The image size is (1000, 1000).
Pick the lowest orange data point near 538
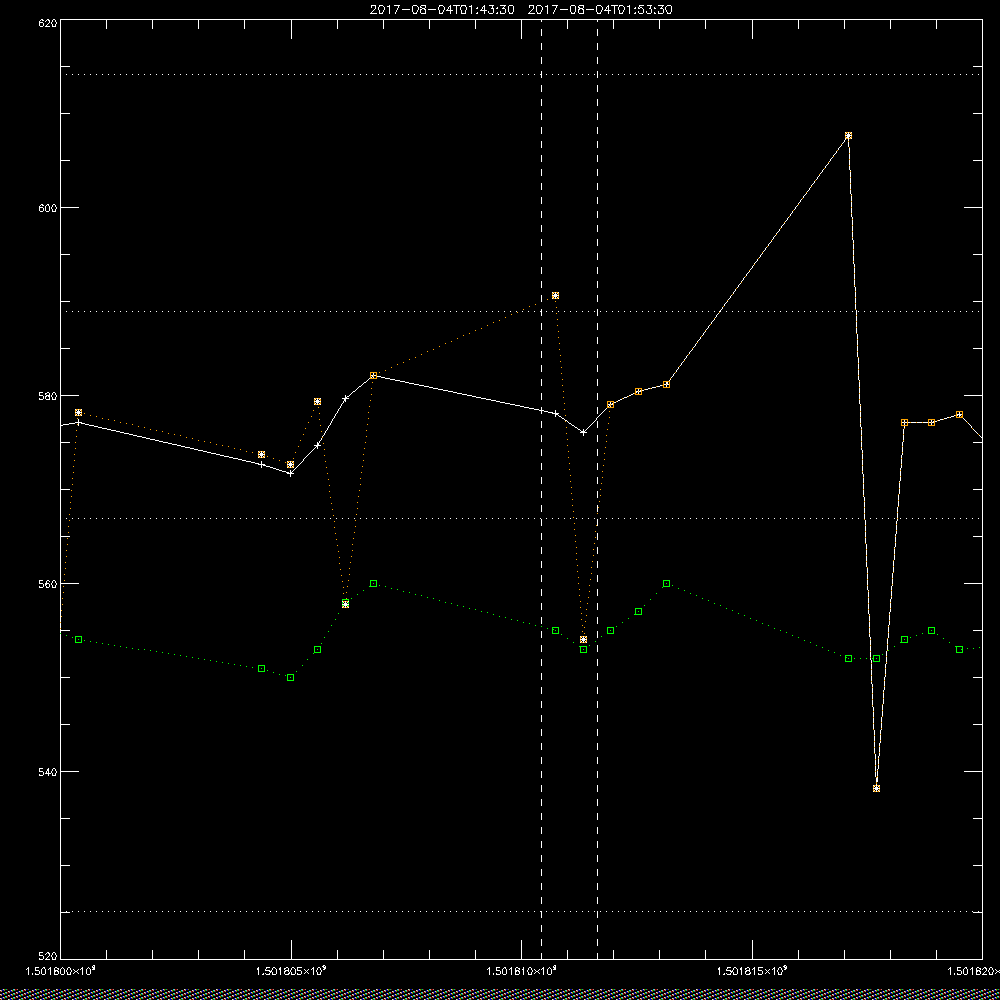coord(876,788)
